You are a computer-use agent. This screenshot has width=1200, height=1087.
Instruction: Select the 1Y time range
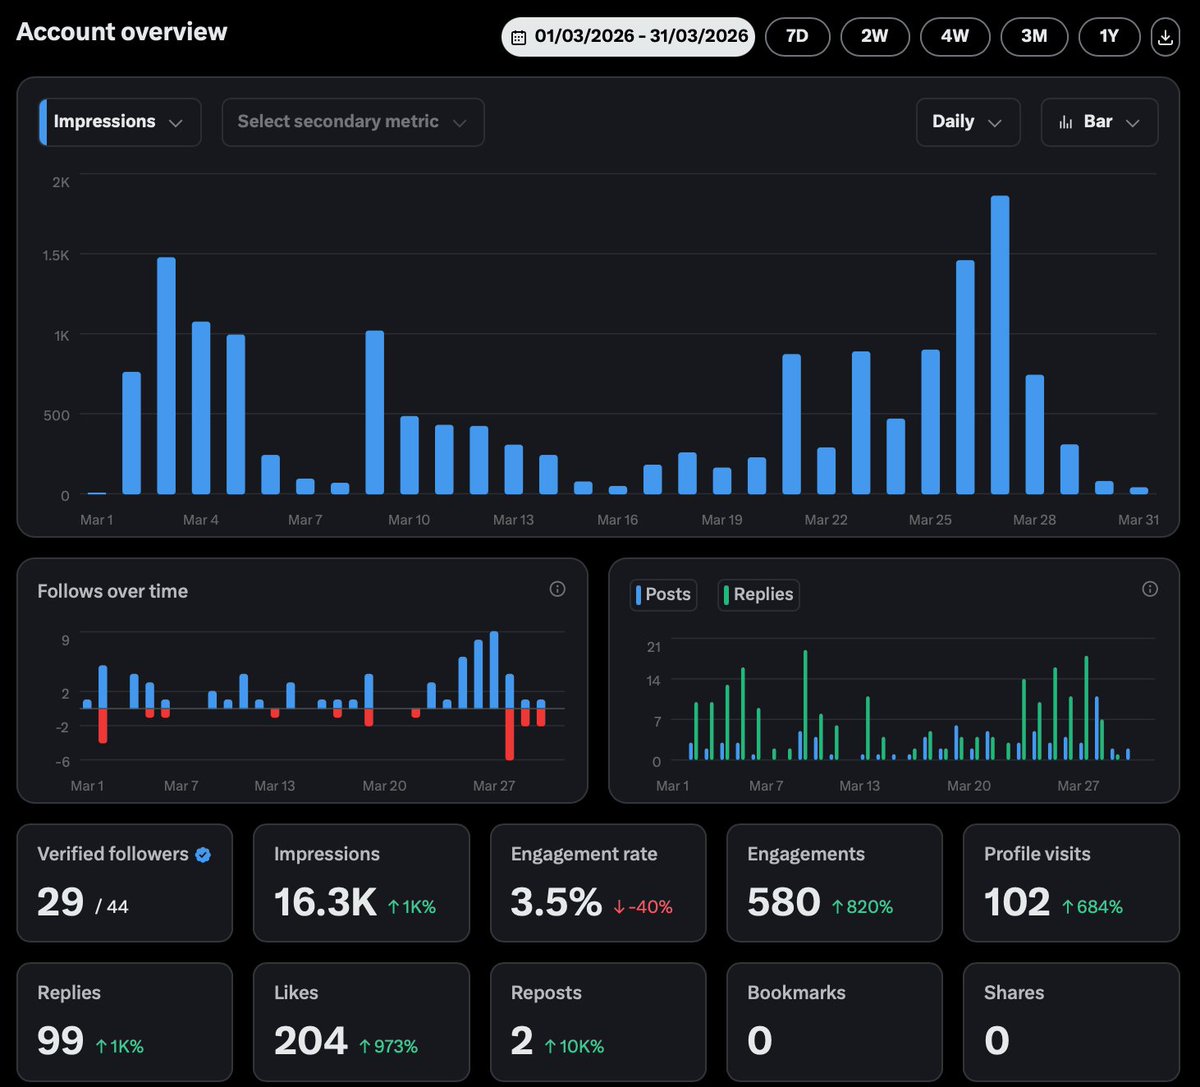(1109, 37)
